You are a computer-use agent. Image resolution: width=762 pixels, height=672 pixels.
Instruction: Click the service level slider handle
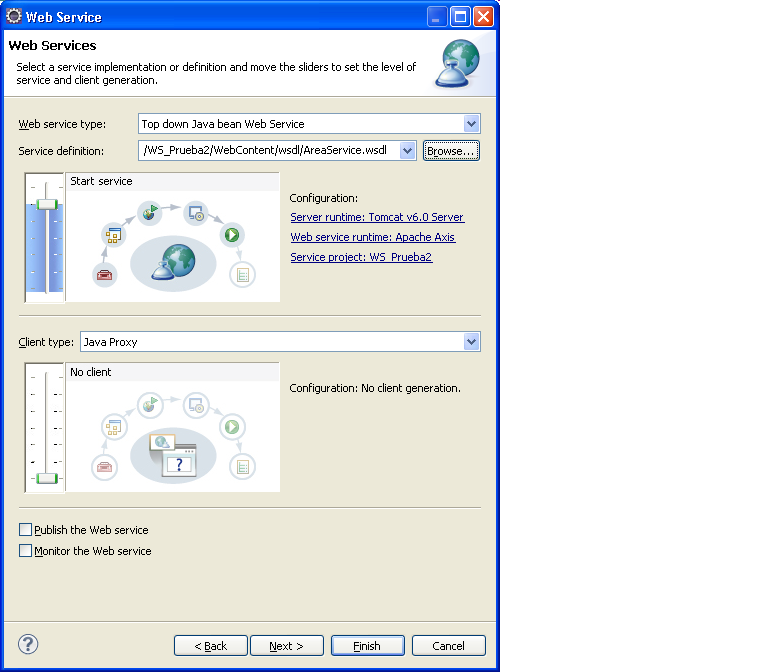(x=47, y=205)
